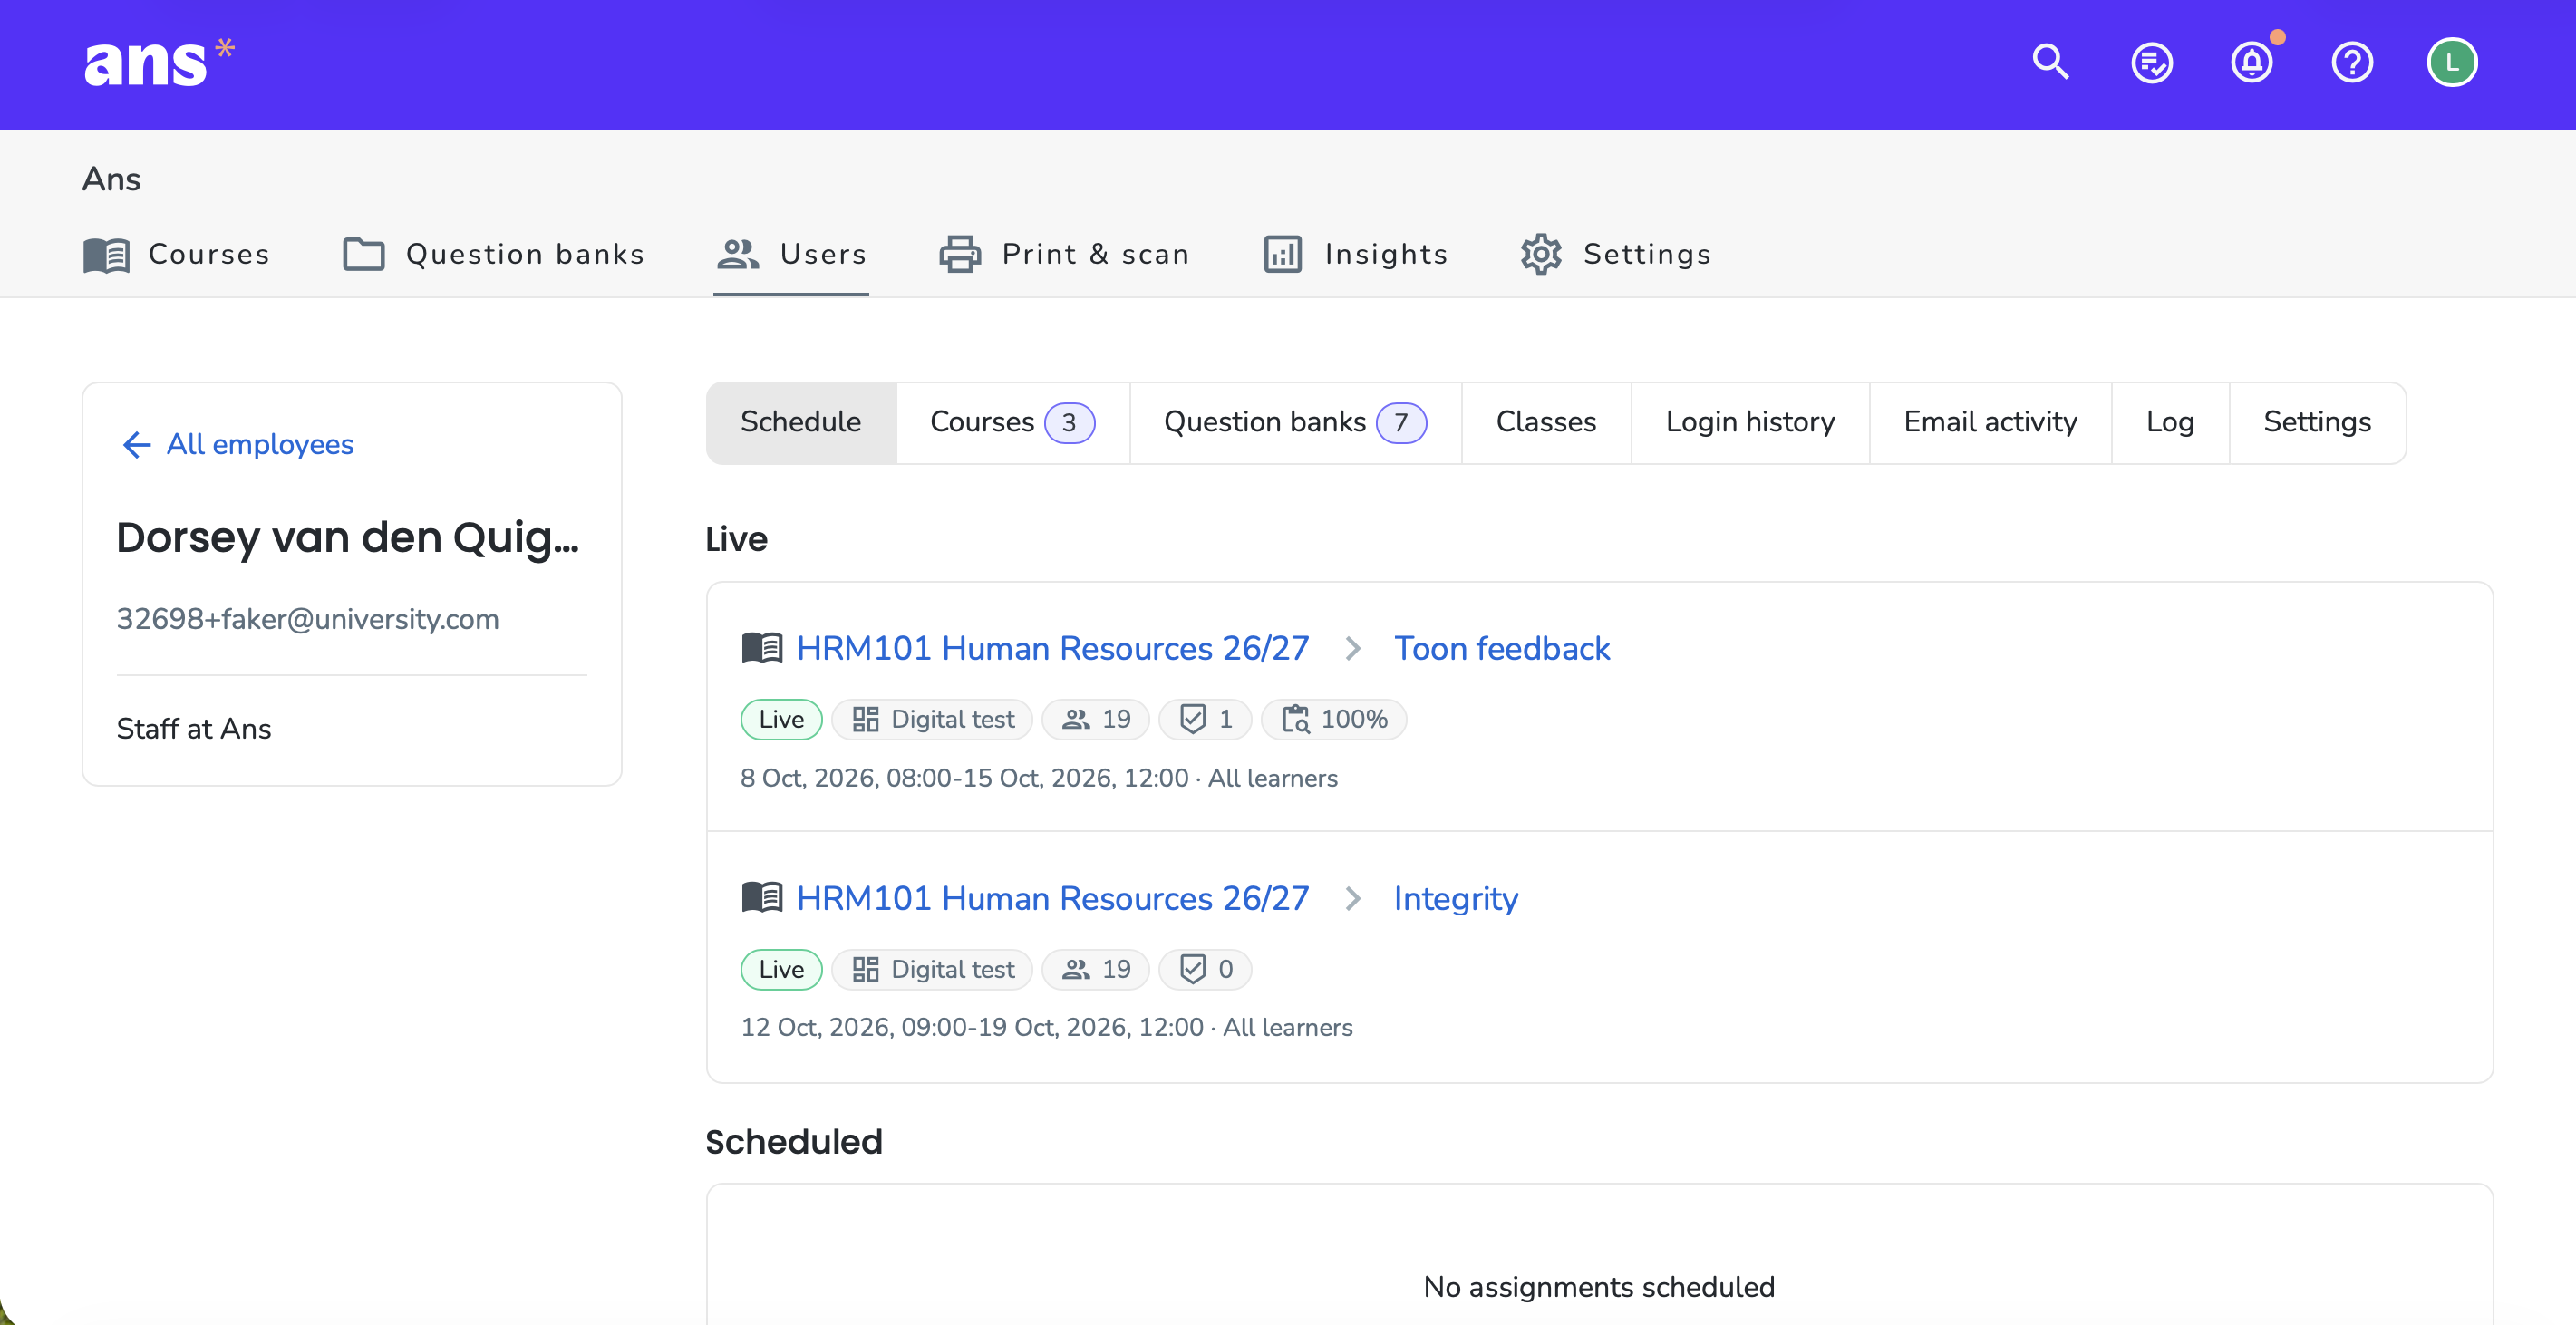The width and height of the screenshot is (2576, 1325).
Task: Open HRM101 course link above Integrity dates
Action: pos(1053,898)
